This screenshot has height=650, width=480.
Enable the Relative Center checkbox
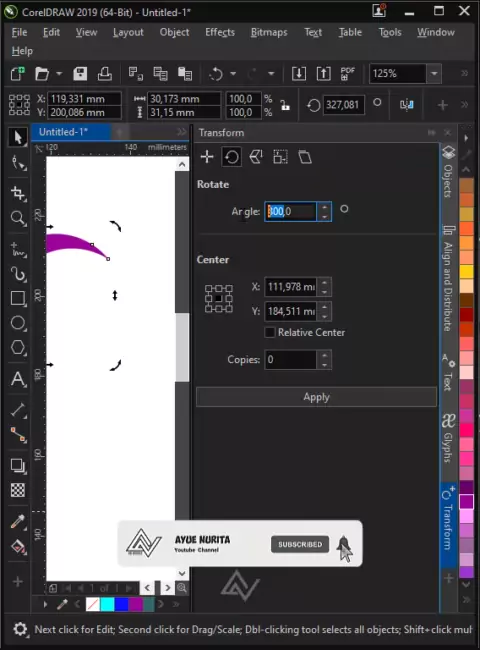(x=270, y=332)
